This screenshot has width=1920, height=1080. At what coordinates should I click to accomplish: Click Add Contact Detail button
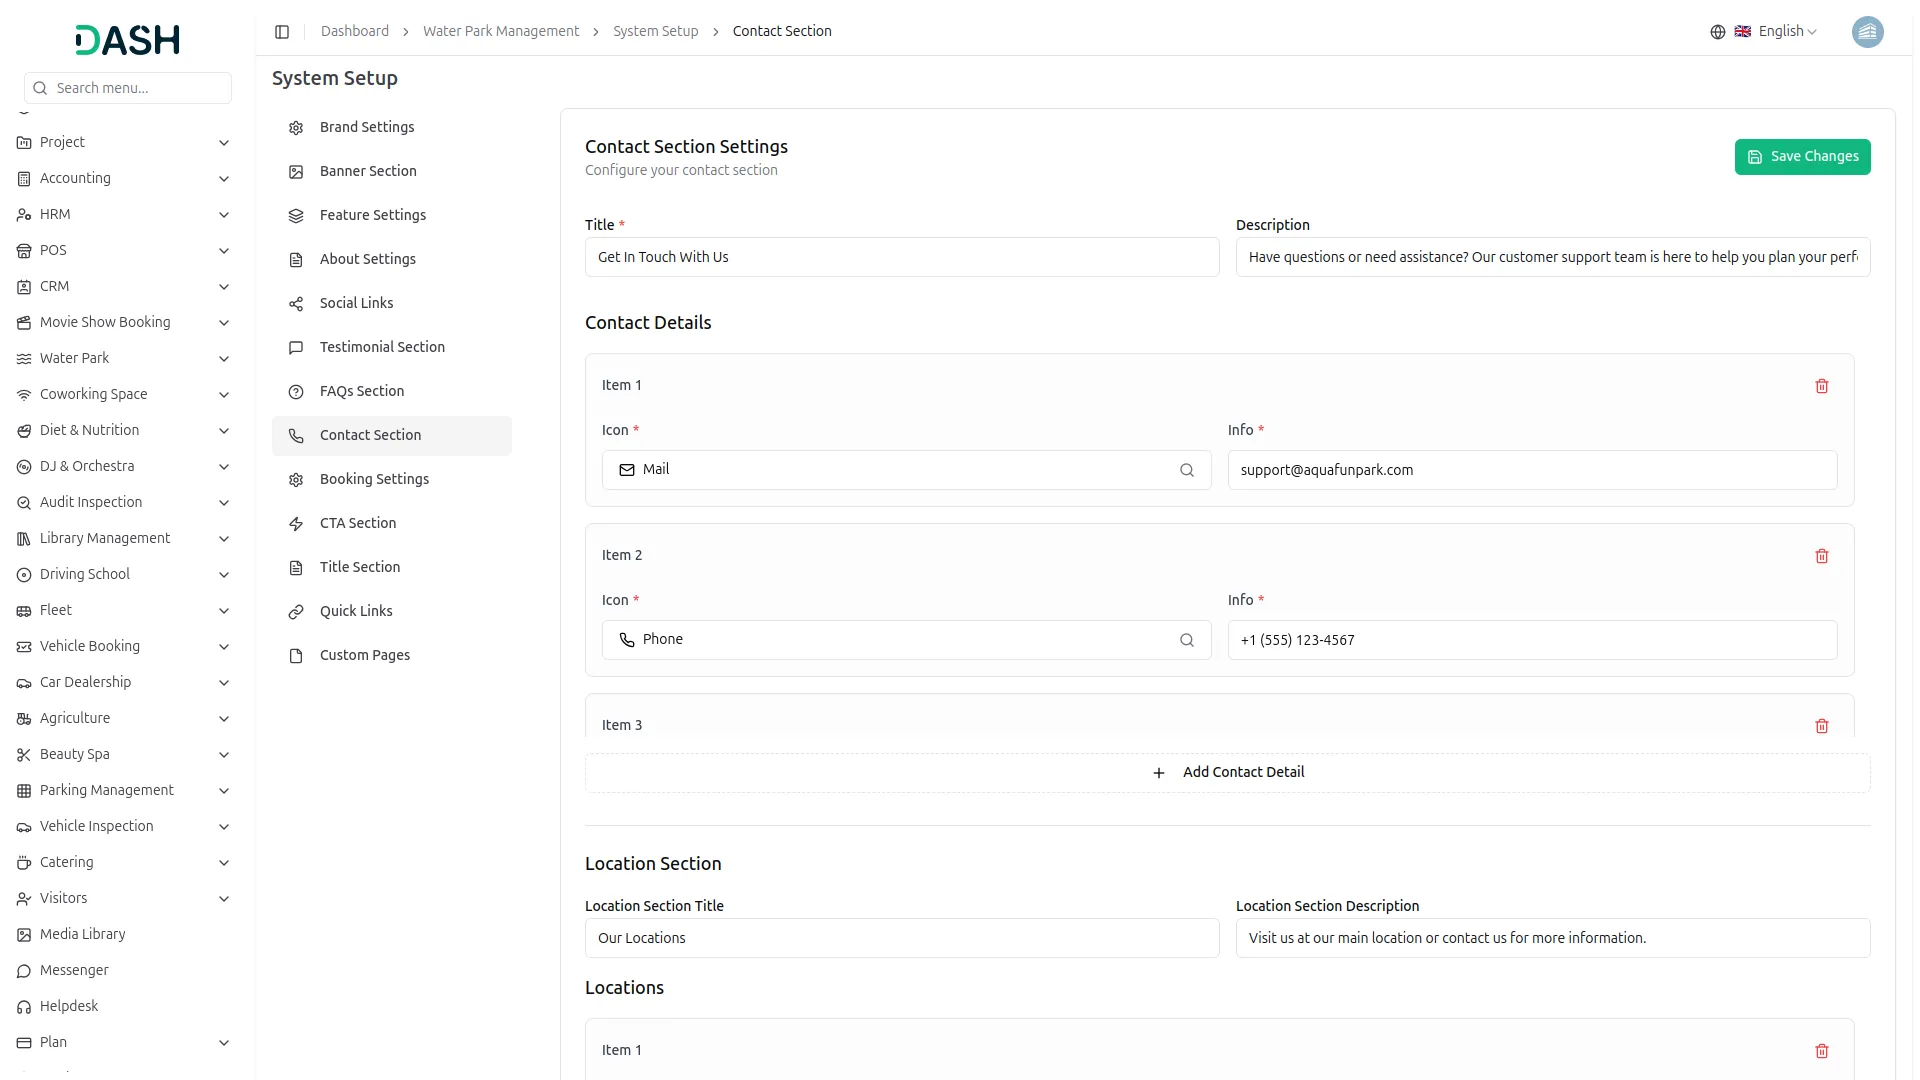(x=1227, y=773)
